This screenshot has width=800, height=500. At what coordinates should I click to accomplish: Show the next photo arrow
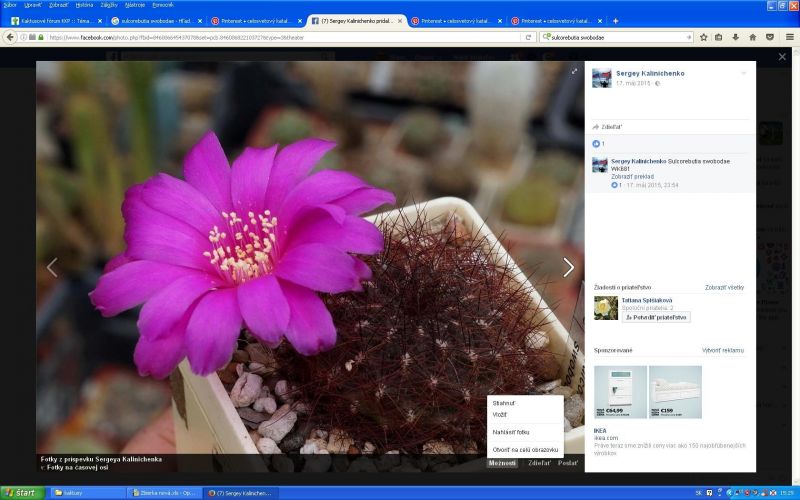click(x=568, y=267)
